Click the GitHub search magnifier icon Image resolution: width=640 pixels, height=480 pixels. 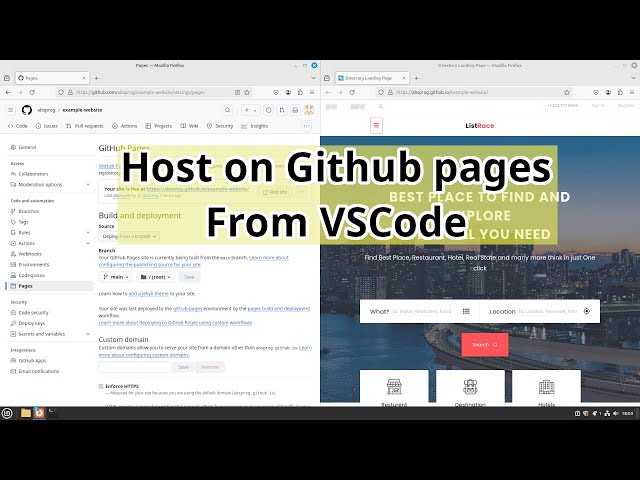227,110
